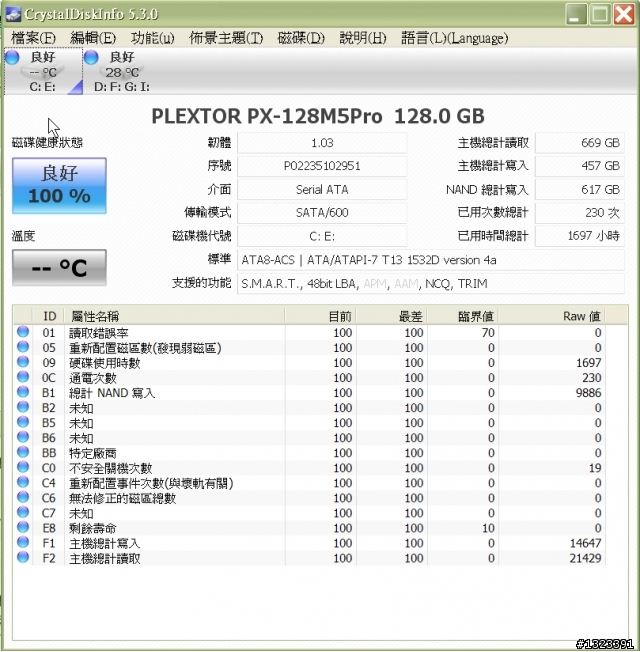Click the drive letter field C: E:

[322, 236]
